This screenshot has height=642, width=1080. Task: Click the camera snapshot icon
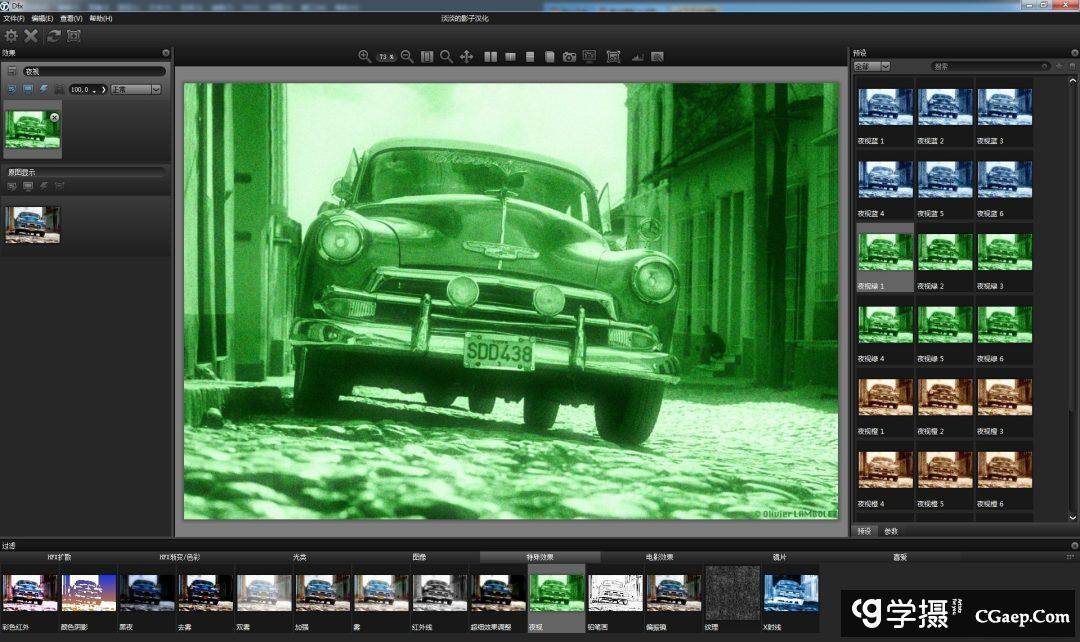click(569, 57)
